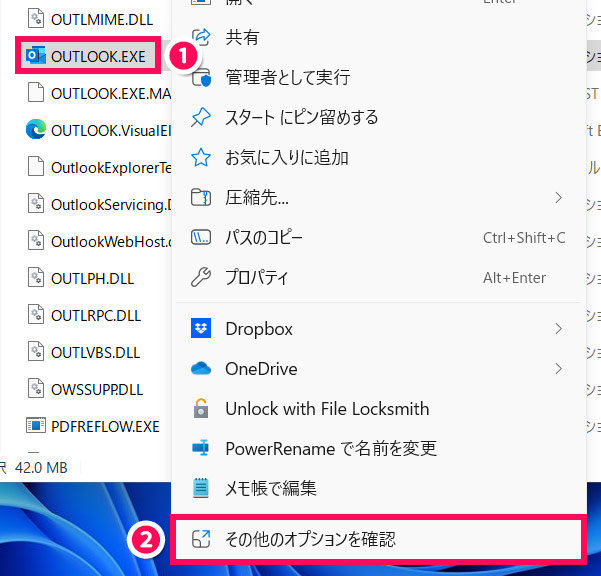Click the blank file icon of OUTLOOK.EXE.MA
The image size is (601, 576).
click(x=36, y=93)
